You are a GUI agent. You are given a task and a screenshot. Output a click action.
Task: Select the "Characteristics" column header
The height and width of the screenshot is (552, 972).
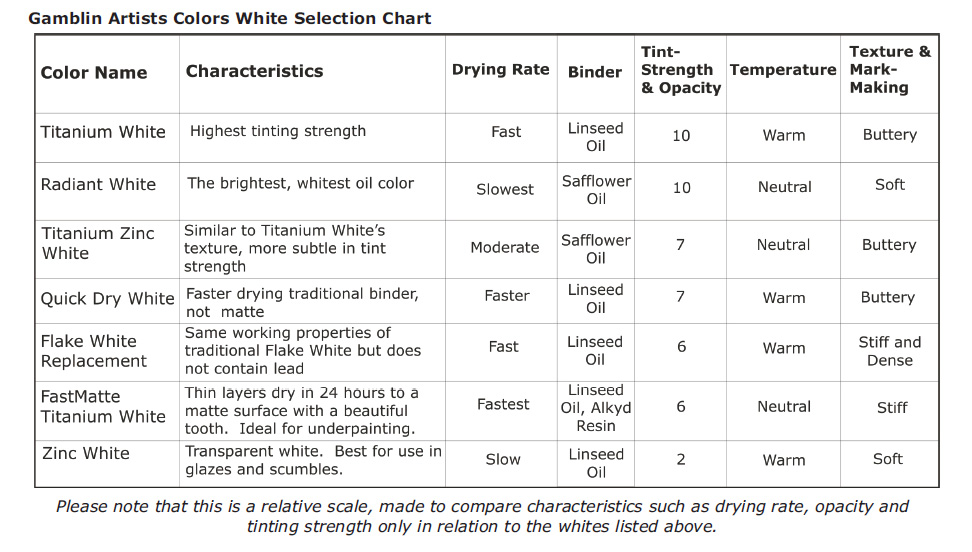(x=254, y=71)
